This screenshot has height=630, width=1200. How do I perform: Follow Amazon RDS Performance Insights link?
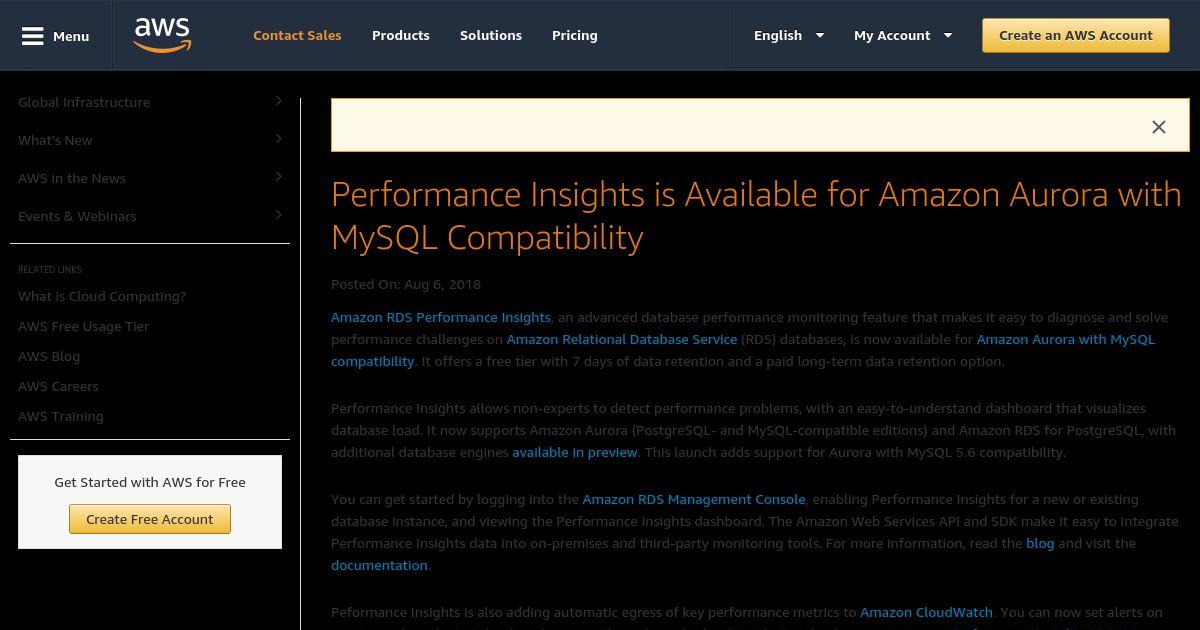click(x=441, y=317)
